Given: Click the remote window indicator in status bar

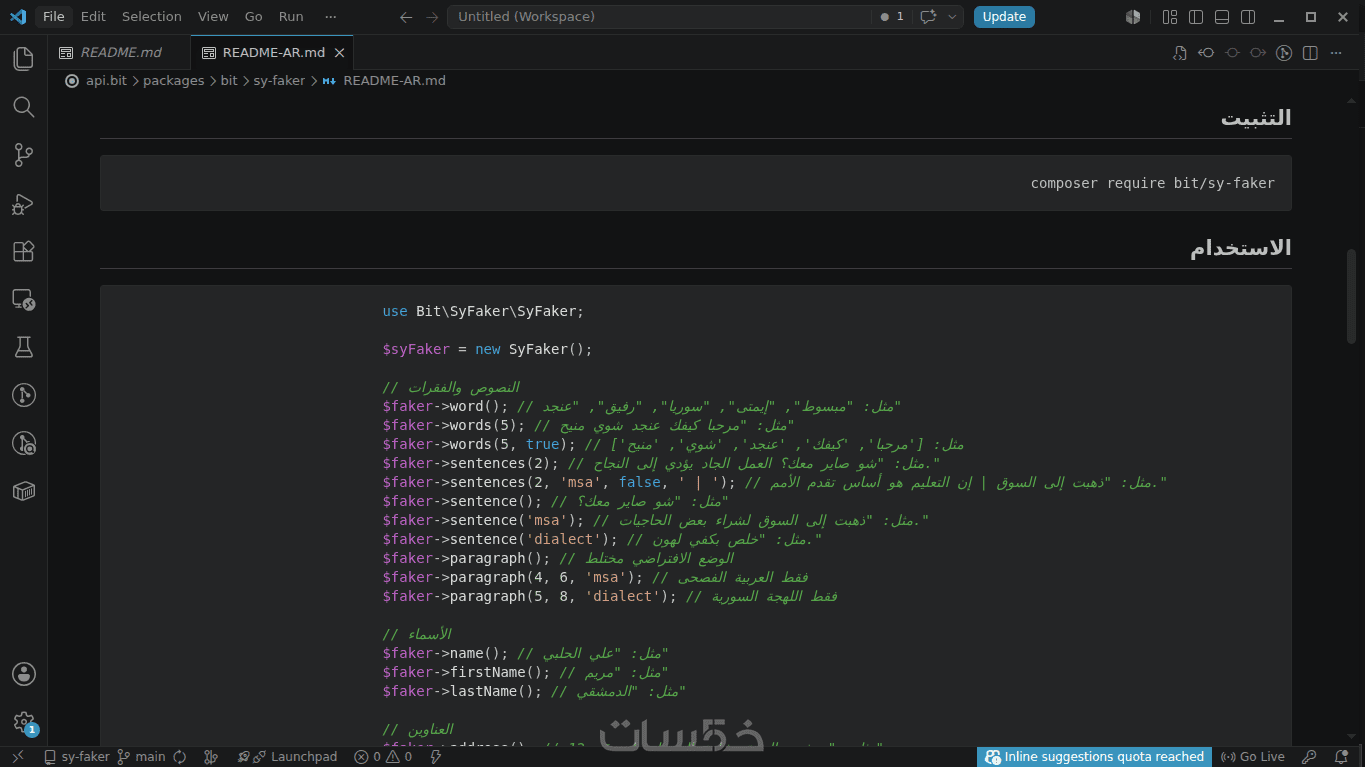Looking at the screenshot, I should pos(17,757).
